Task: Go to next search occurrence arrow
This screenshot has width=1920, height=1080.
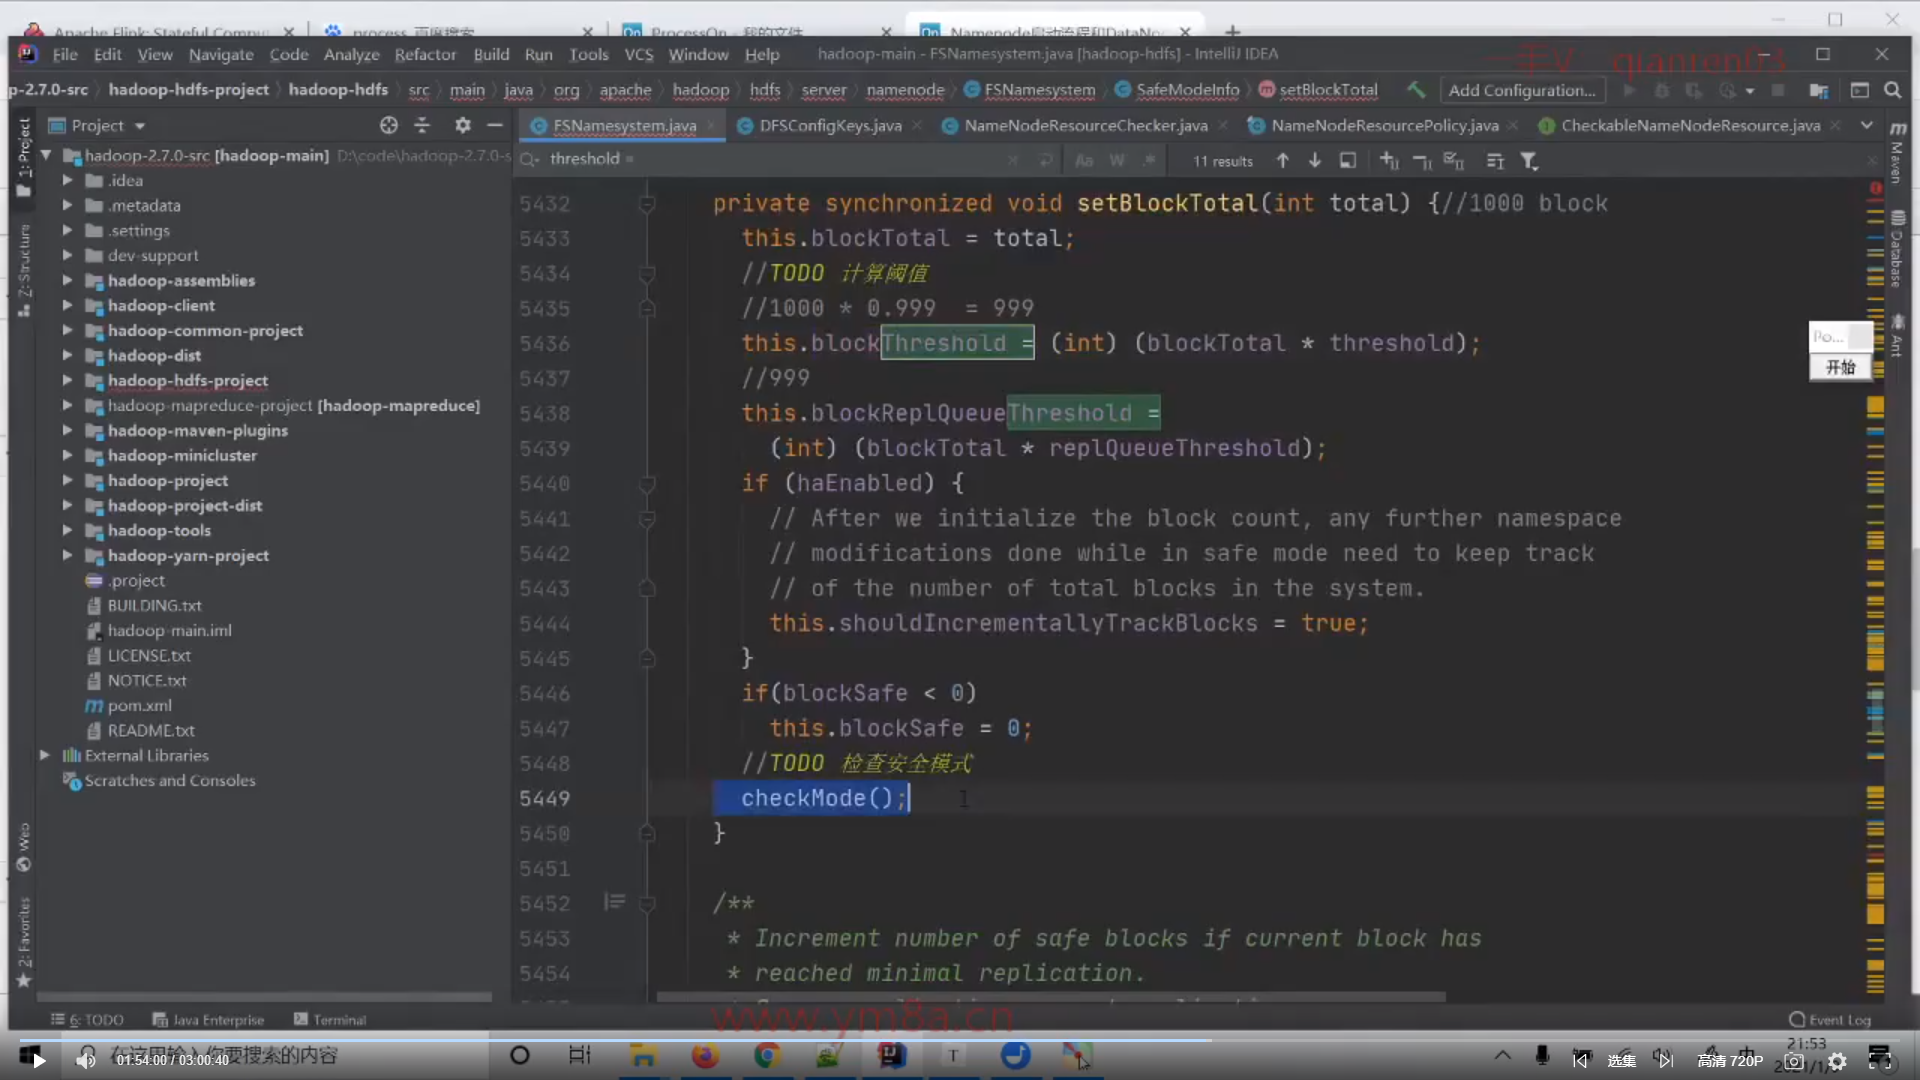Action: [x=1315, y=160]
